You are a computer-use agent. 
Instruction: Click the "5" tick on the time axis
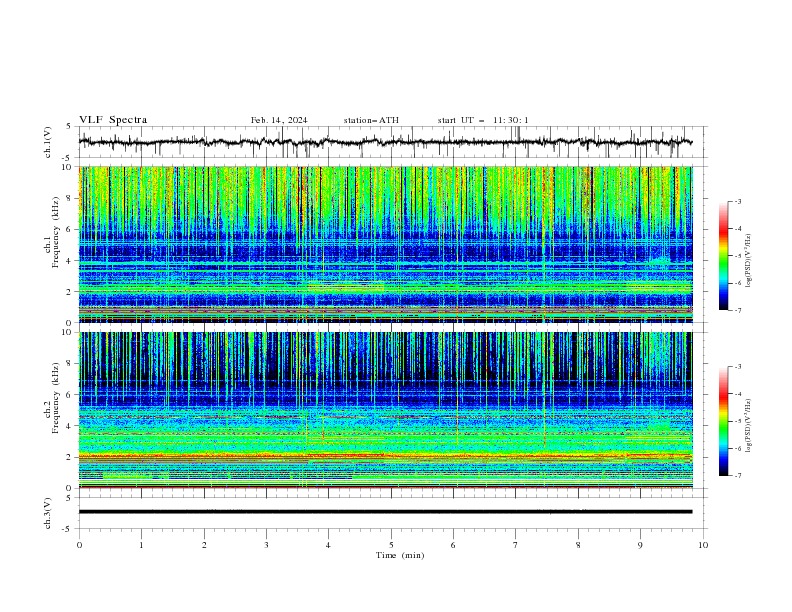pos(391,545)
